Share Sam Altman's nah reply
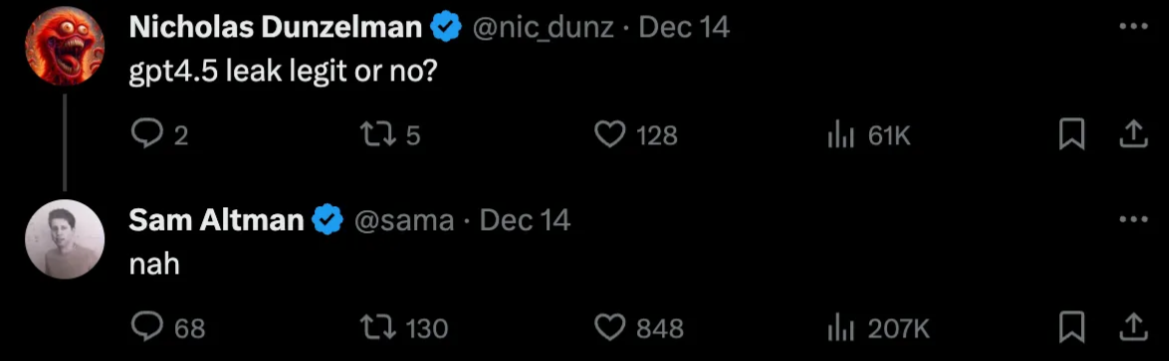The image size is (1169, 361). click(1132, 327)
